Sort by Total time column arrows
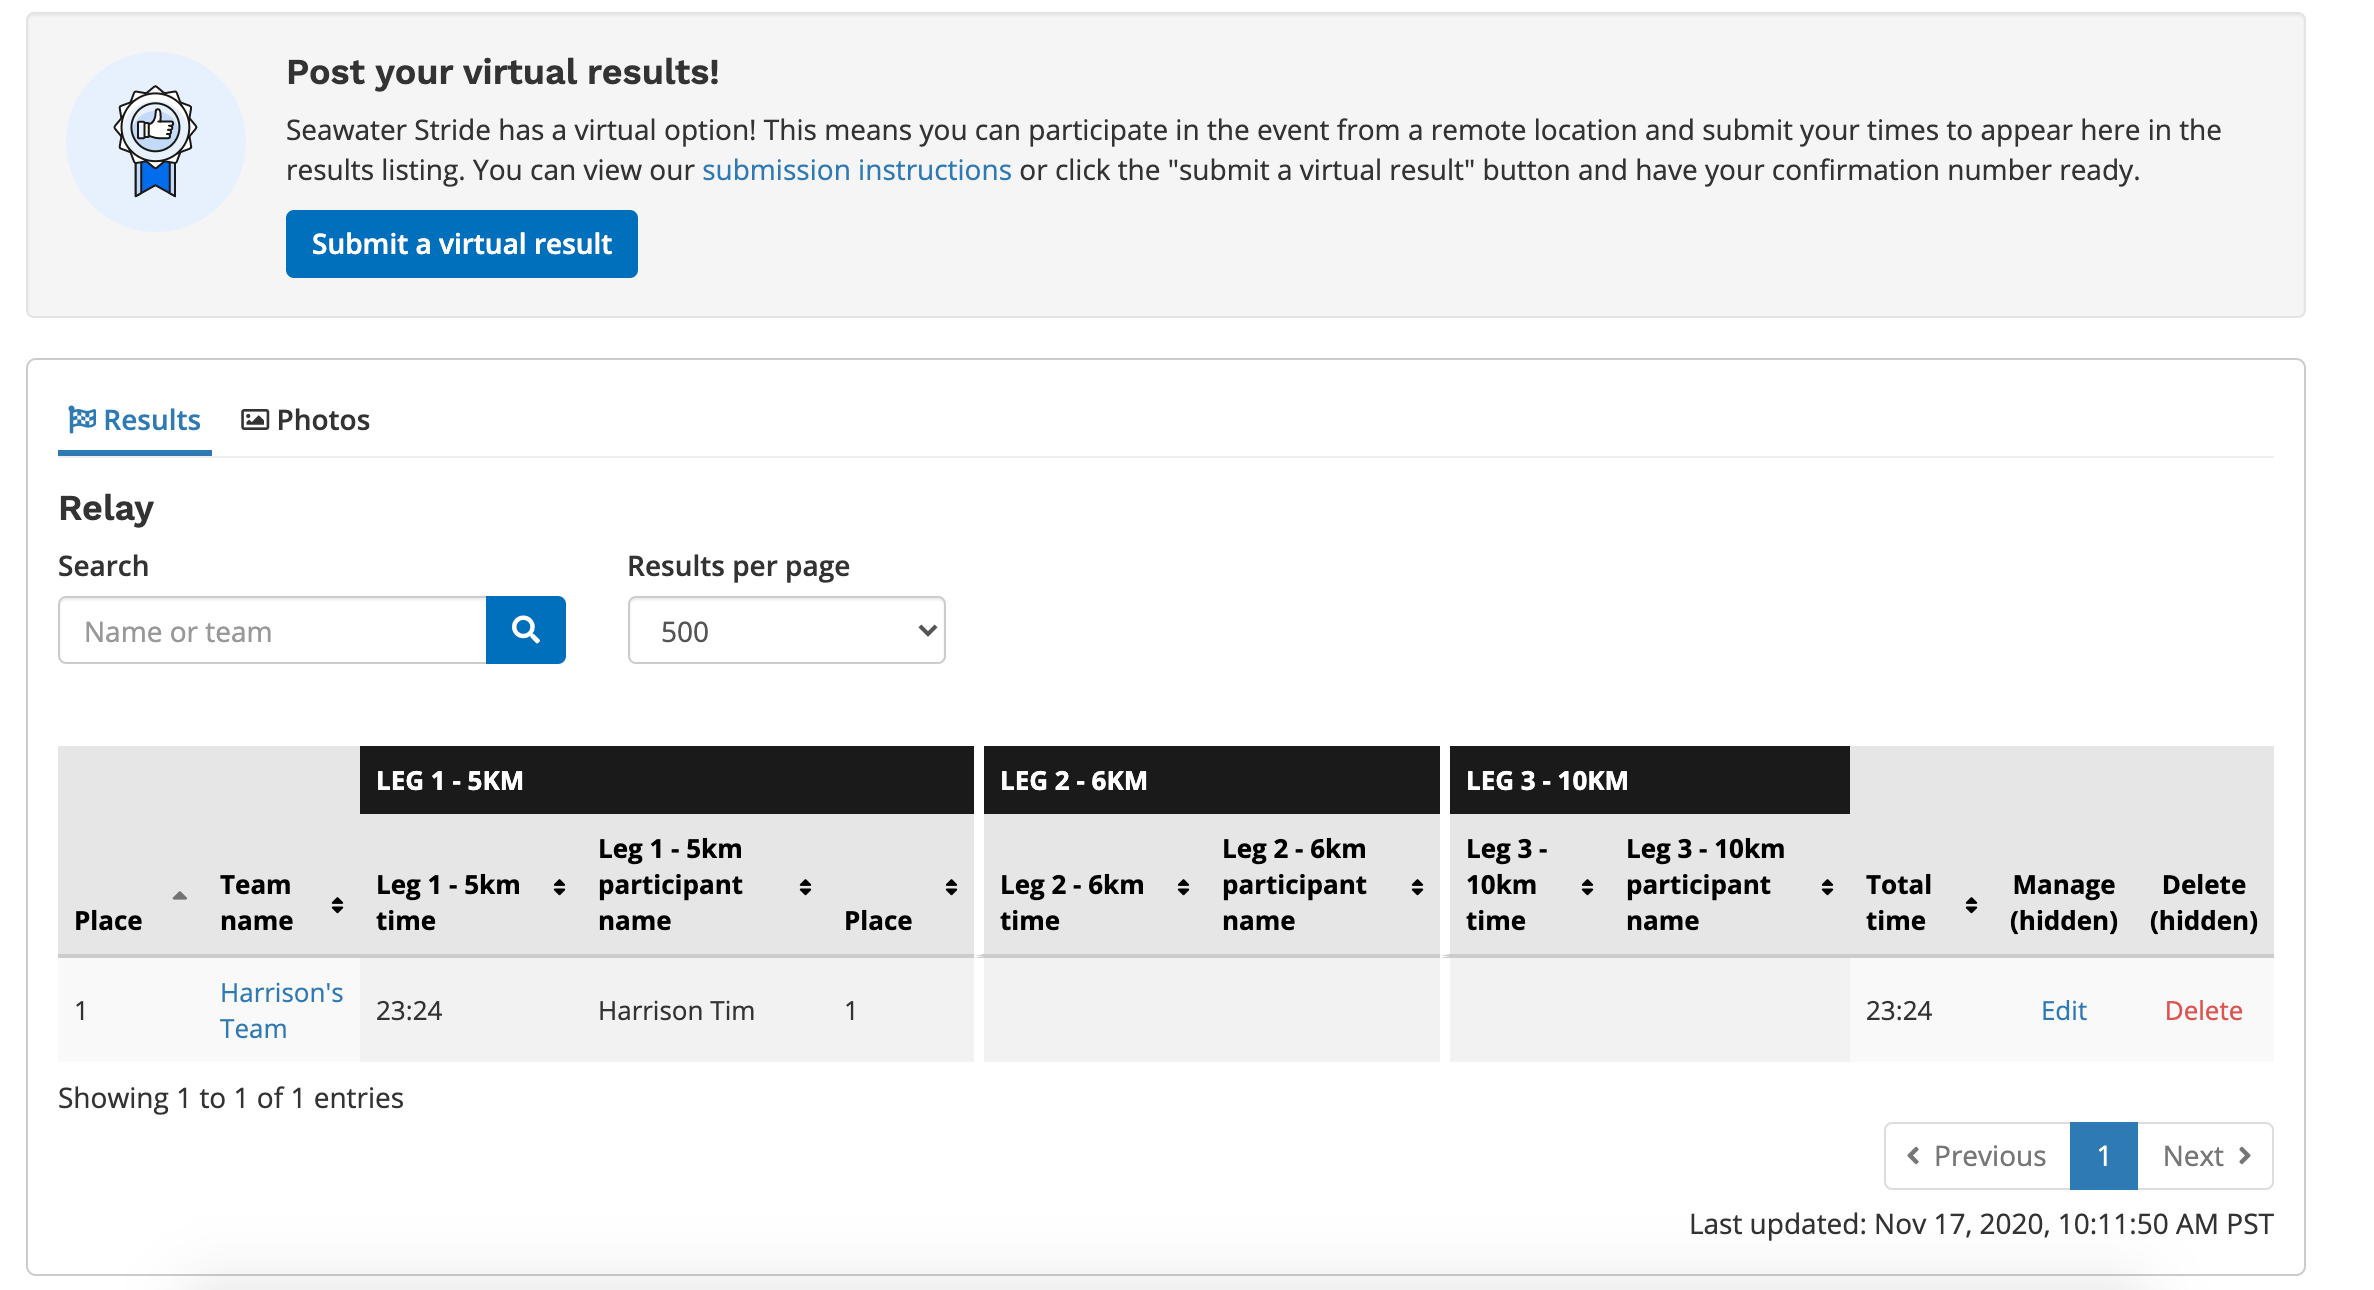The height and width of the screenshot is (1290, 2374). coord(1971,904)
